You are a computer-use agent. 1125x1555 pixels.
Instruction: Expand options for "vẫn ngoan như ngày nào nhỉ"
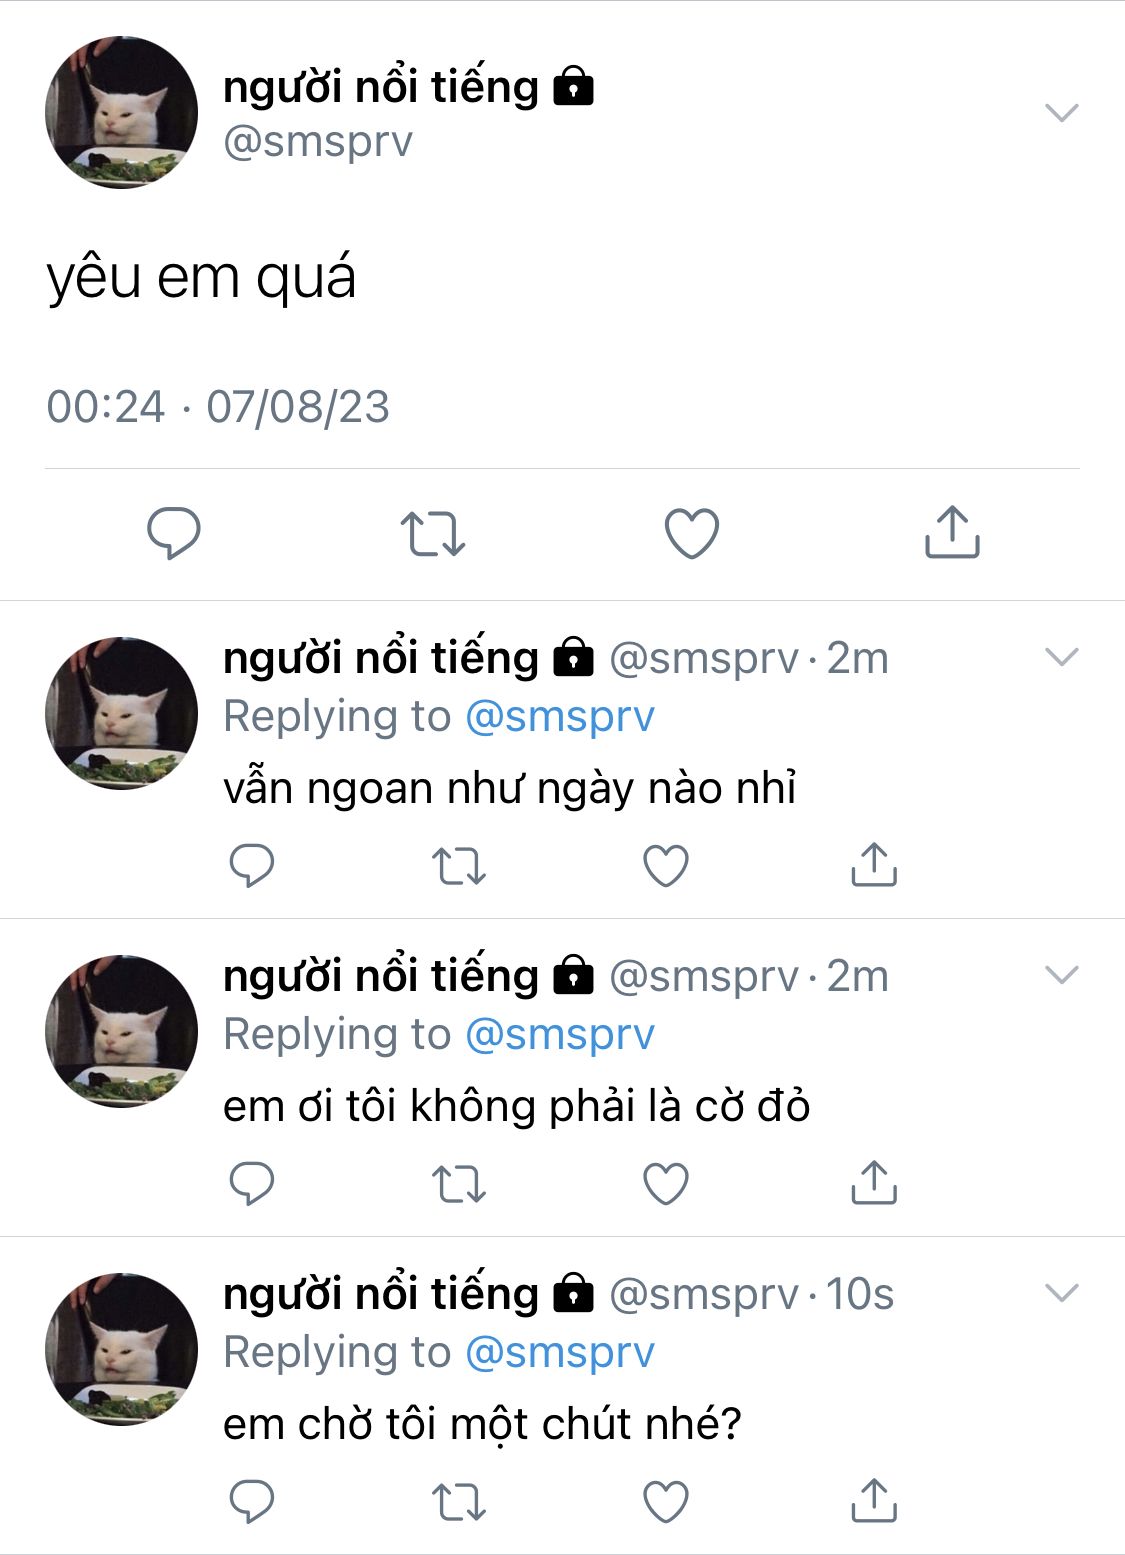click(1061, 657)
